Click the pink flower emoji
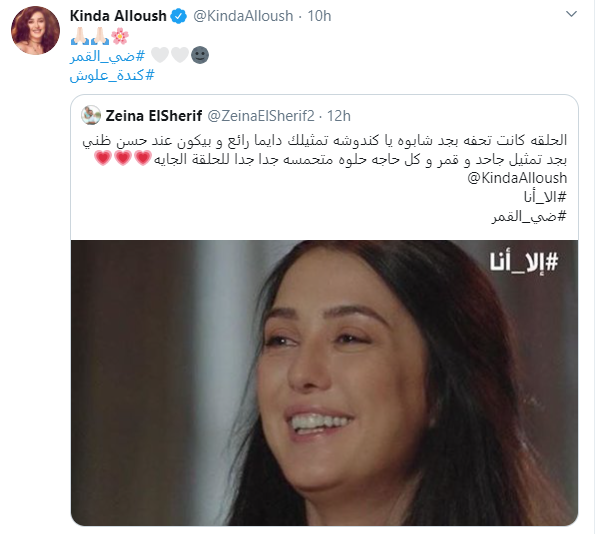The image size is (595, 534). (120, 36)
